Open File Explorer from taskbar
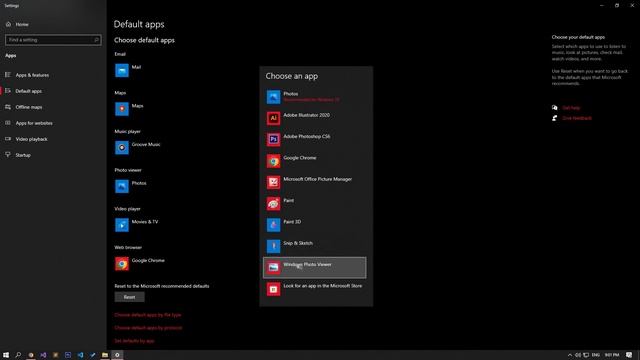 [105, 355]
